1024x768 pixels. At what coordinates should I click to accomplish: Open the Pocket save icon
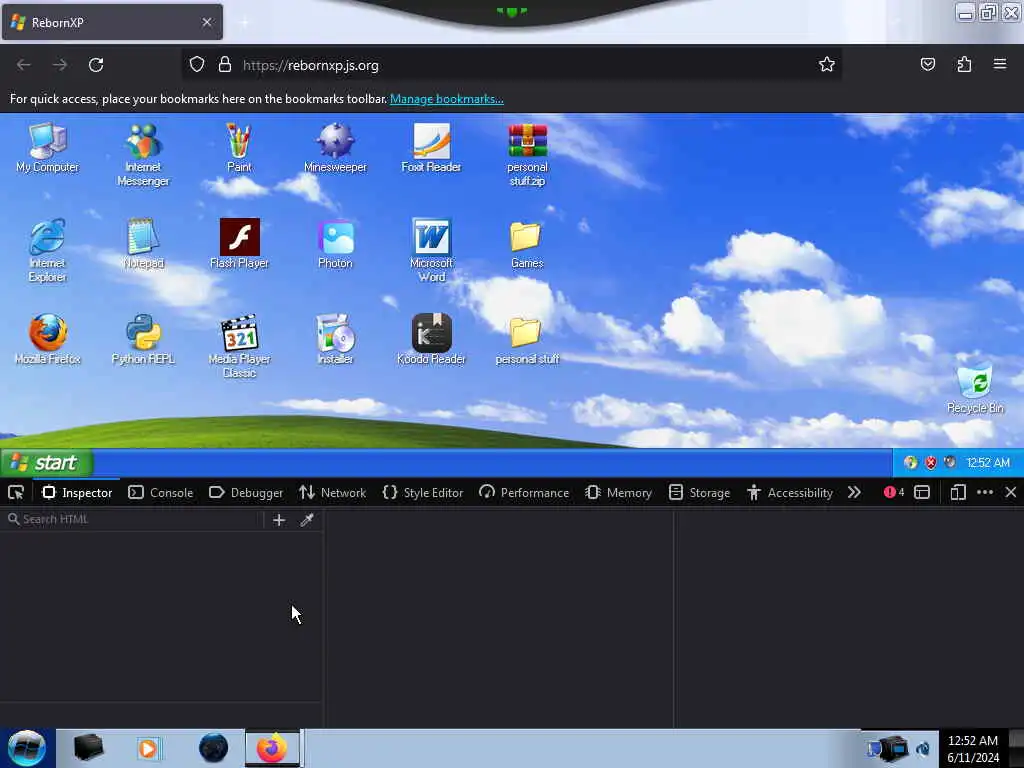[927, 64]
